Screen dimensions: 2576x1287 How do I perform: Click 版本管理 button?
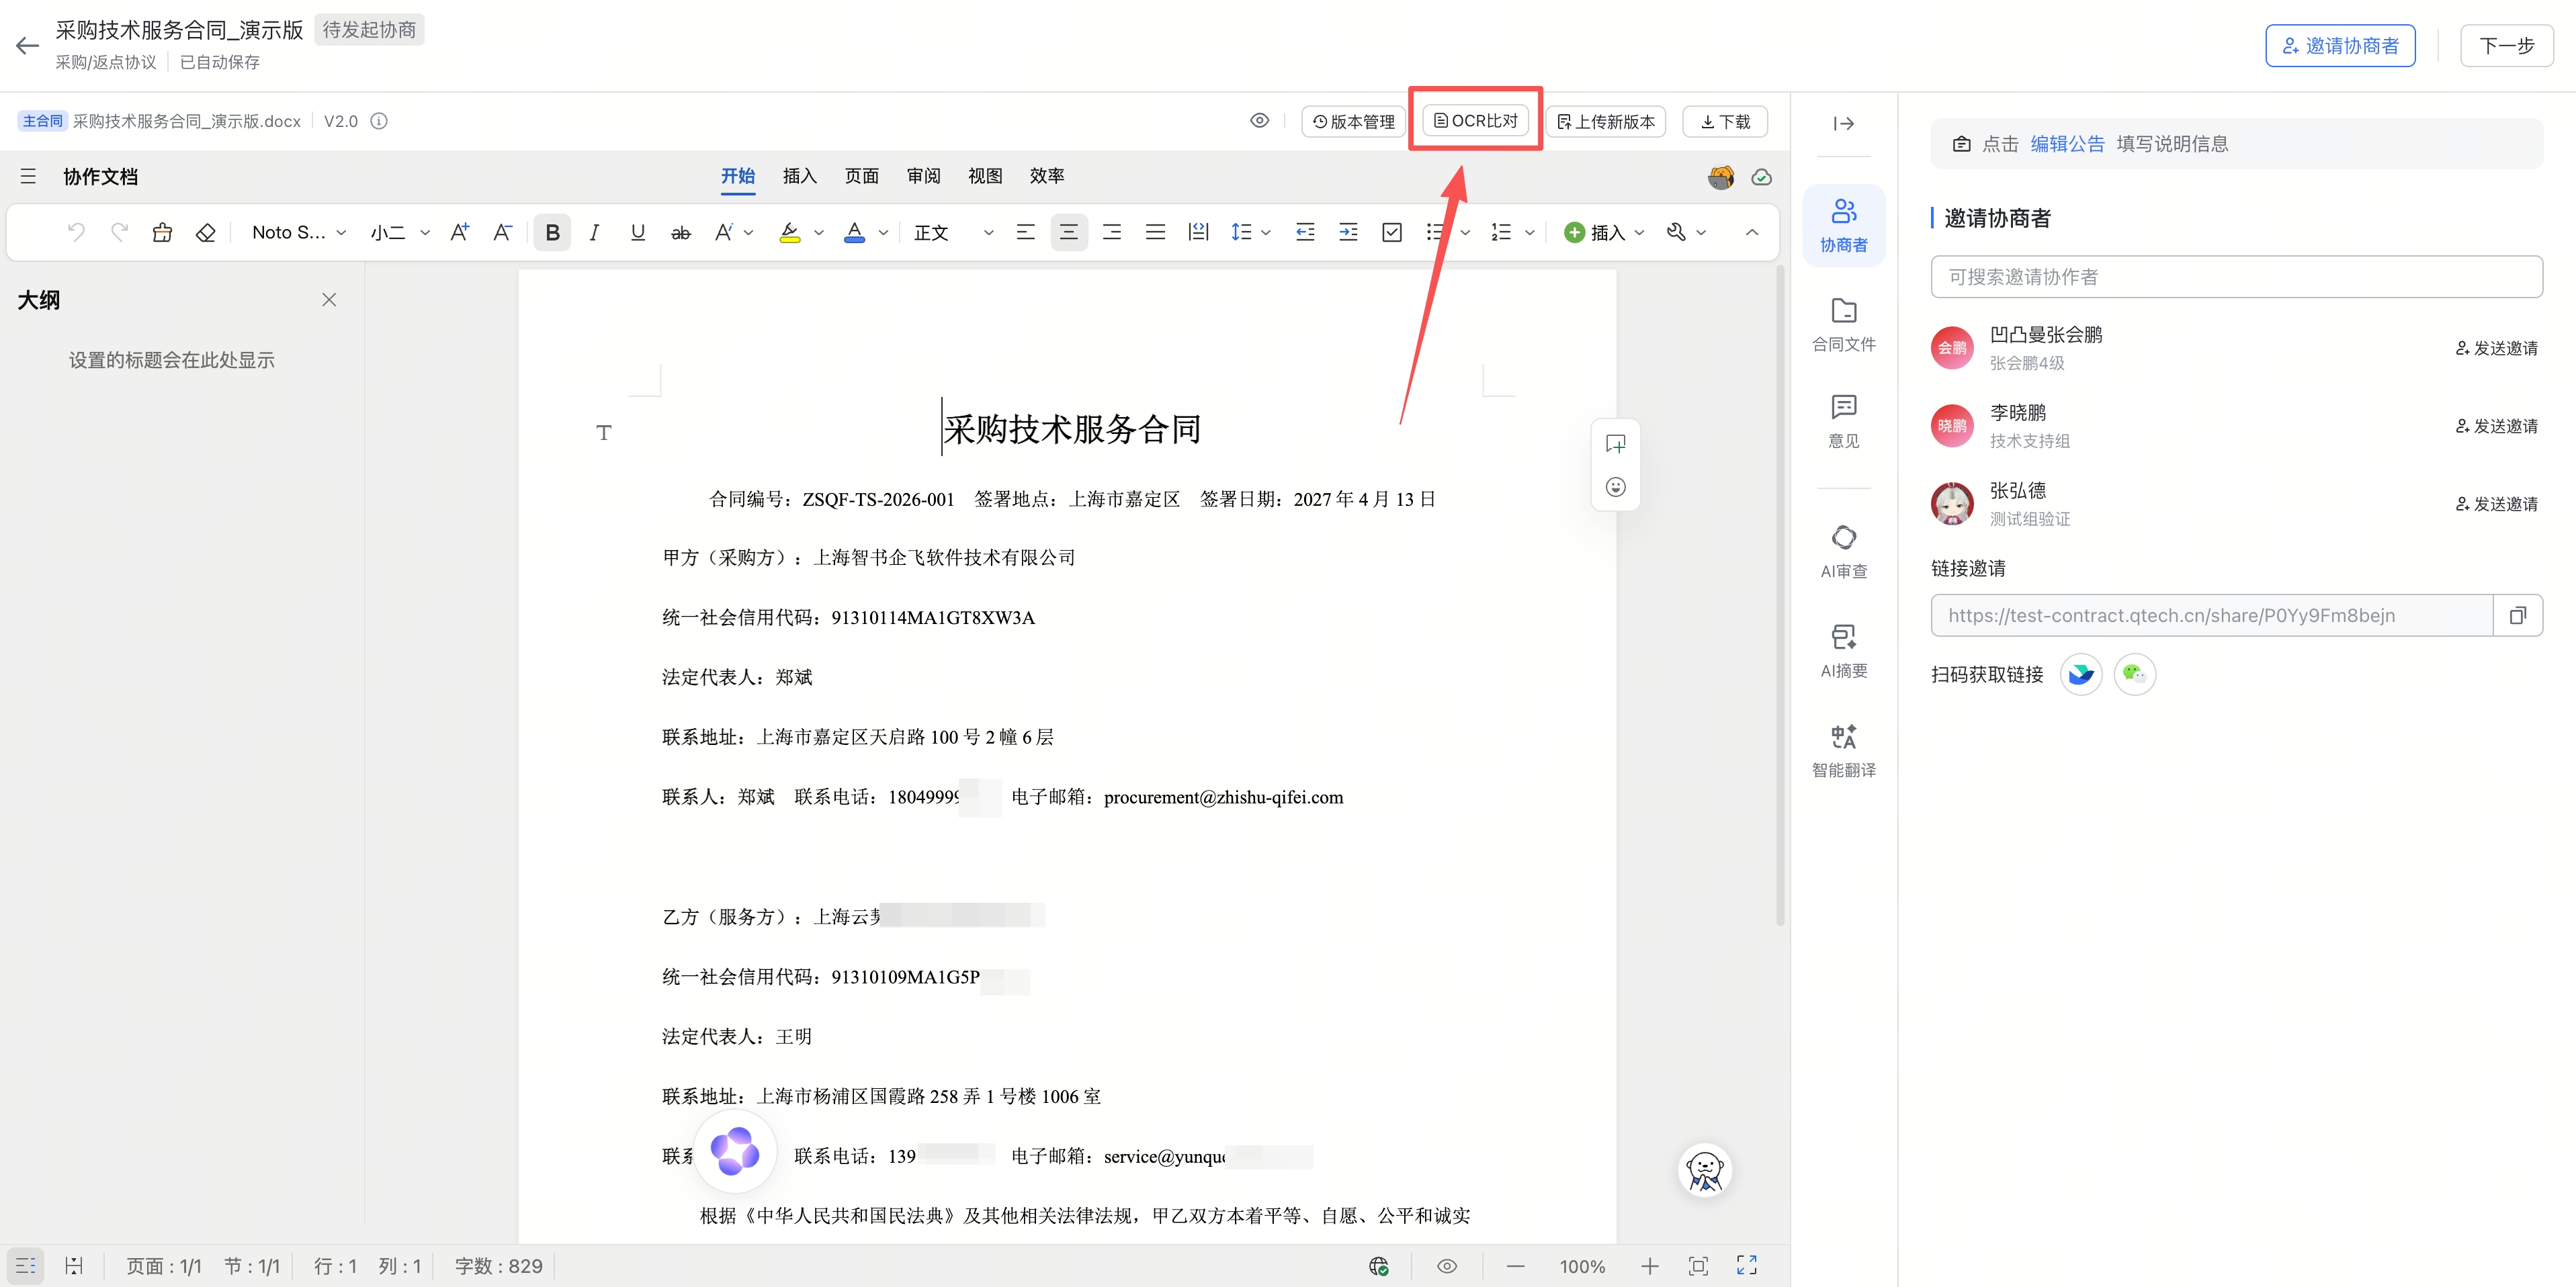click(x=1354, y=122)
